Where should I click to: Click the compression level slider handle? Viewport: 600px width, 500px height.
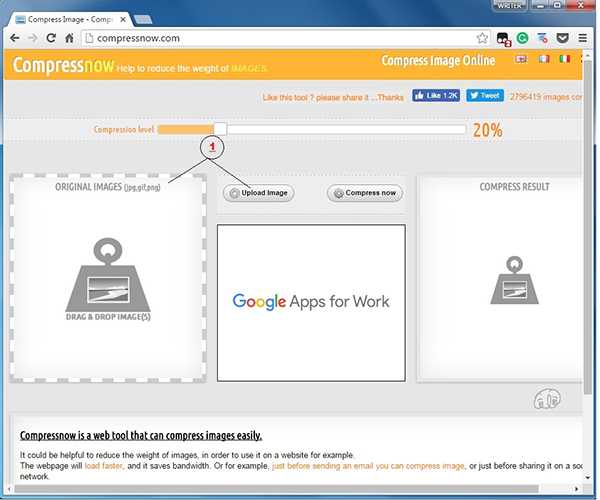pyautogui.click(x=220, y=129)
